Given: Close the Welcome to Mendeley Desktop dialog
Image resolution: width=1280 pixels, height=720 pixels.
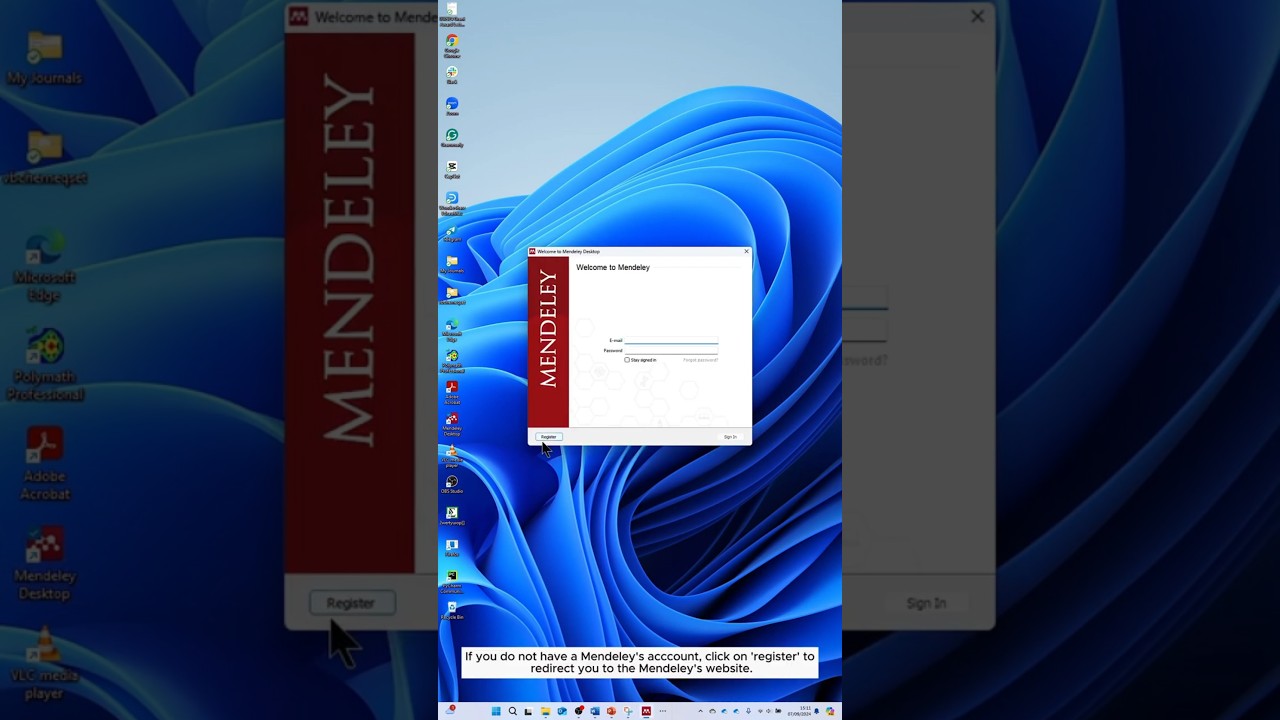Looking at the screenshot, I should click(746, 251).
